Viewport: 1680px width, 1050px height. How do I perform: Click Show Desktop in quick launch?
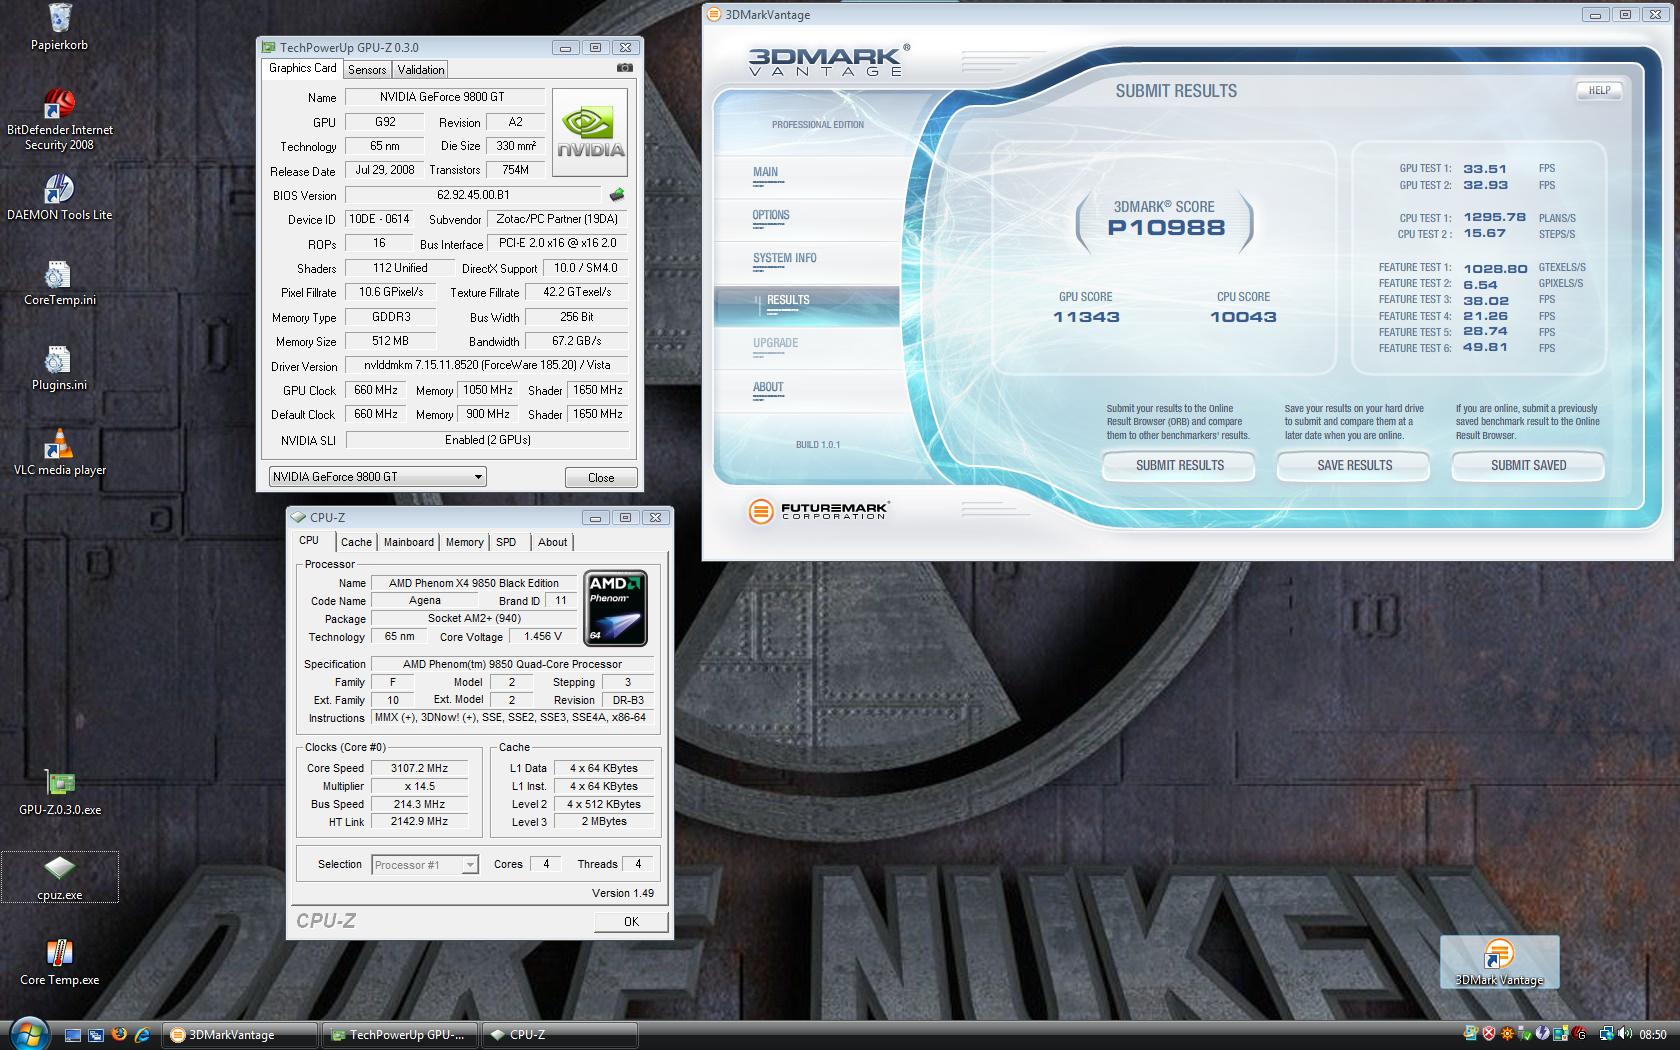coord(73,1035)
